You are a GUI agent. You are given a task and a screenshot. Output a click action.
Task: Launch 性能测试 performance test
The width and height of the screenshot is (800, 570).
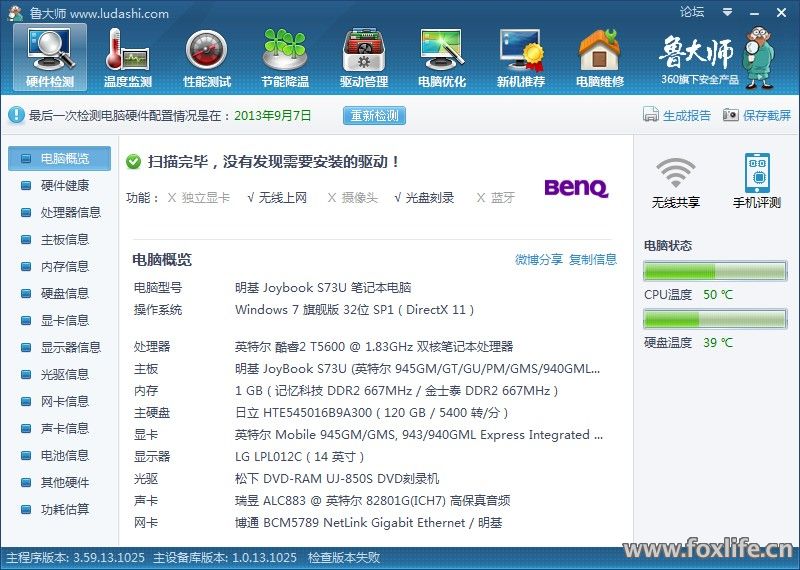(x=207, y=57)
